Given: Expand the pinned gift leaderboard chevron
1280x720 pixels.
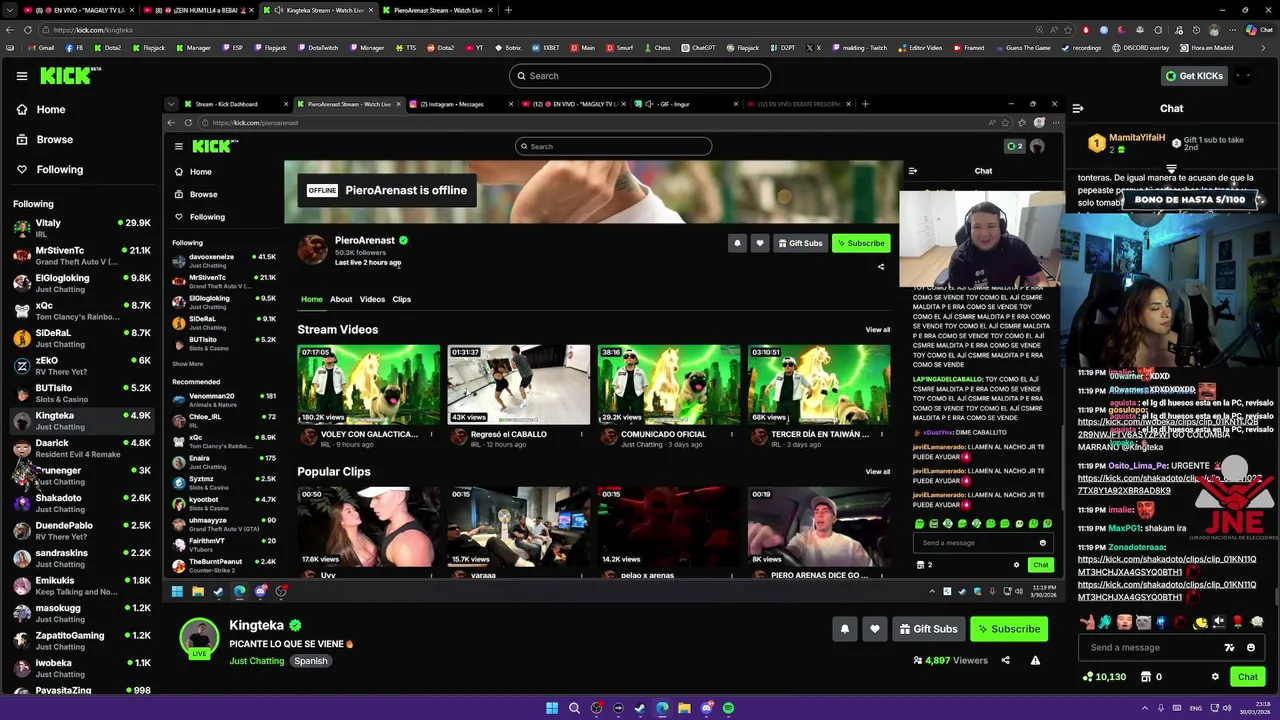Looking at the screenshot, I should (x=1171, y=171).
